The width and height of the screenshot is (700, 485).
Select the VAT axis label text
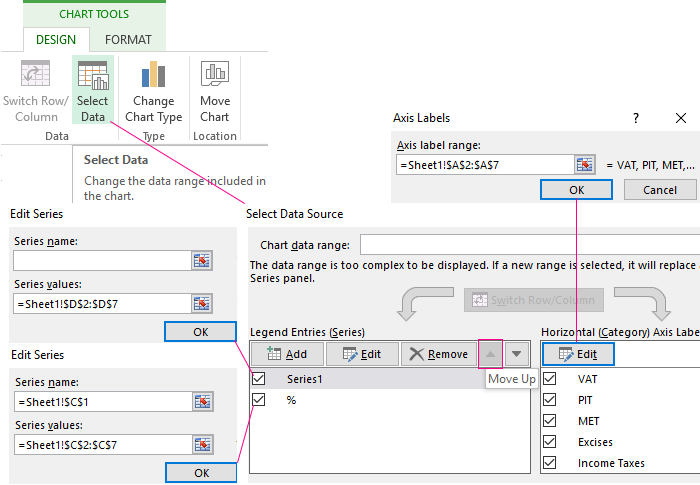587,379
